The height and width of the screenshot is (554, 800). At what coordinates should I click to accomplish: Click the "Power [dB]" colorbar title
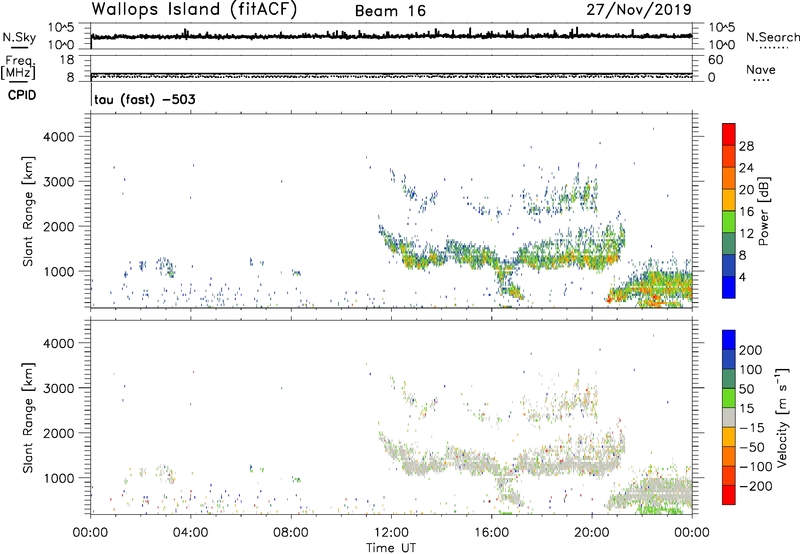[763, 211]
